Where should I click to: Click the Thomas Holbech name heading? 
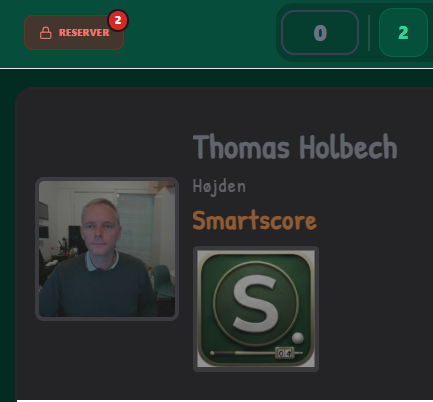click(x=295, y=147)
